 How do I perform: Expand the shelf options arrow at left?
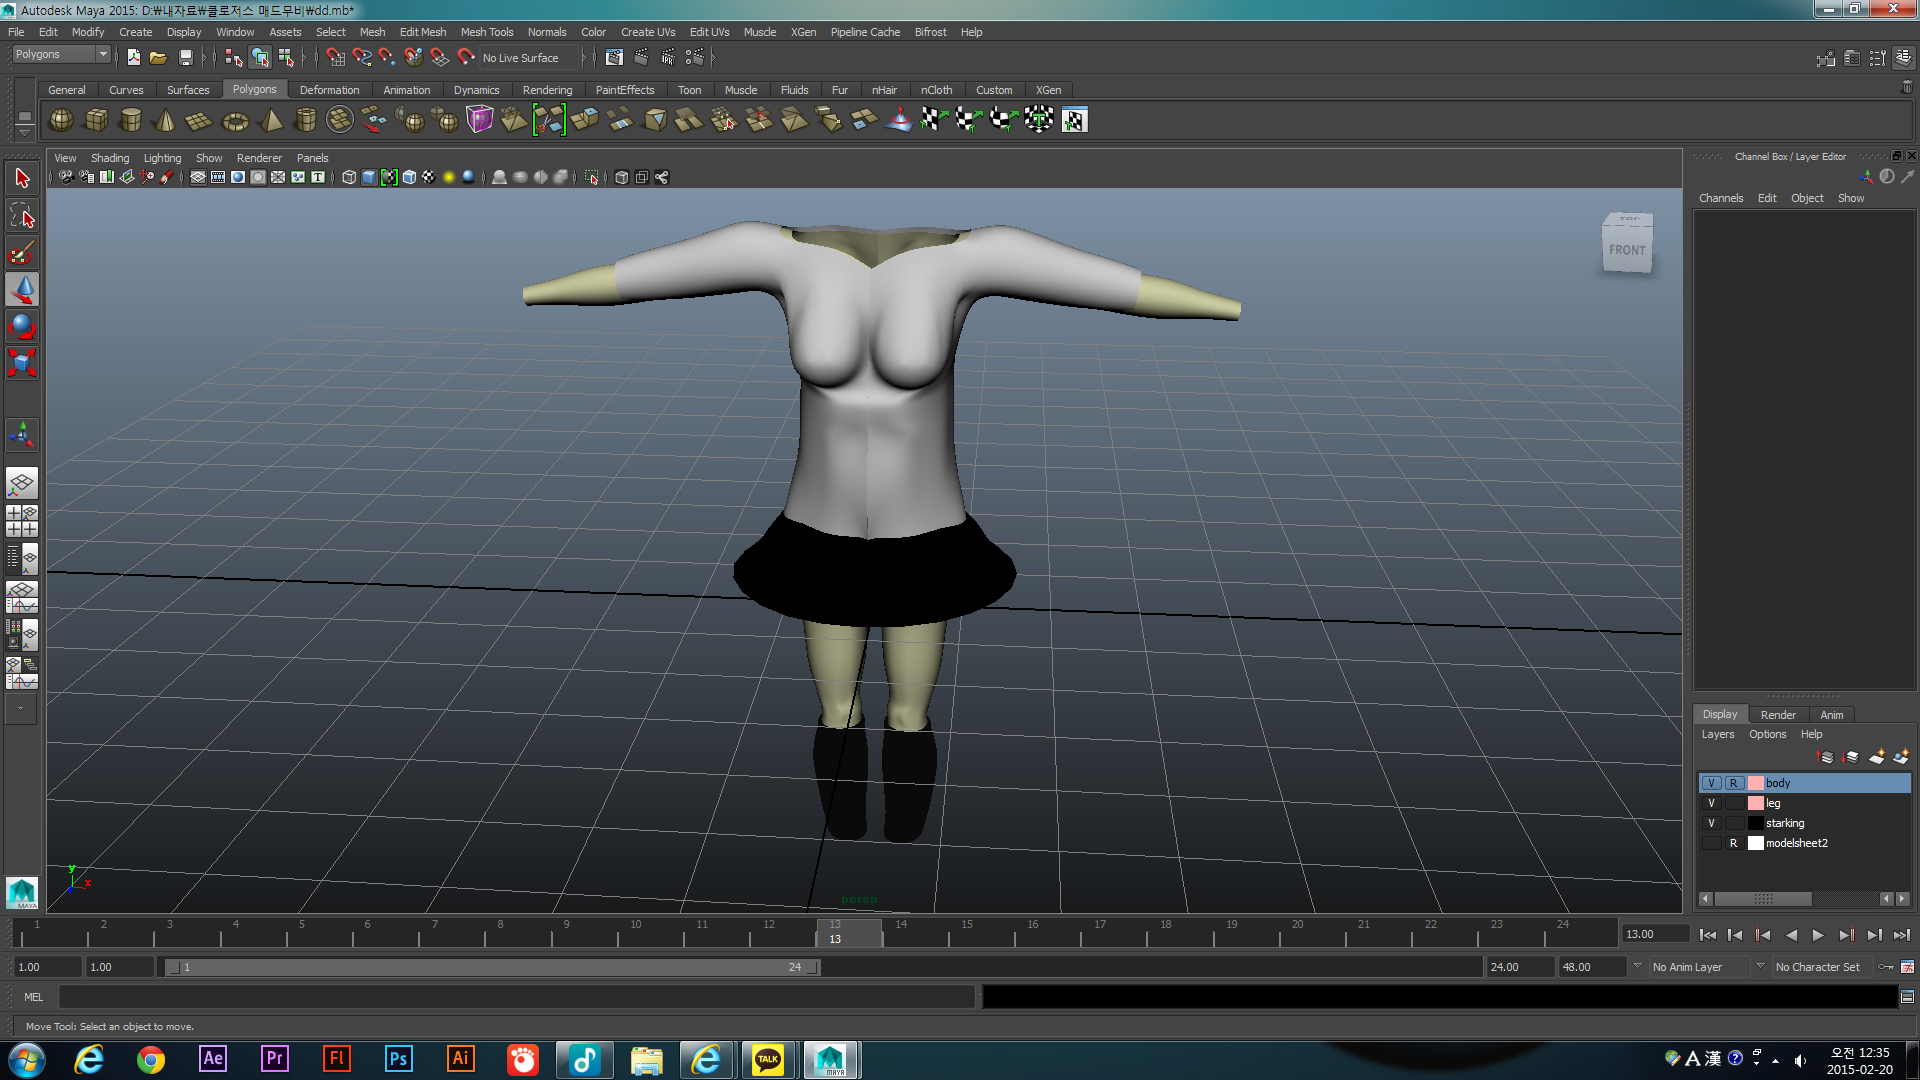coord(25,133)
